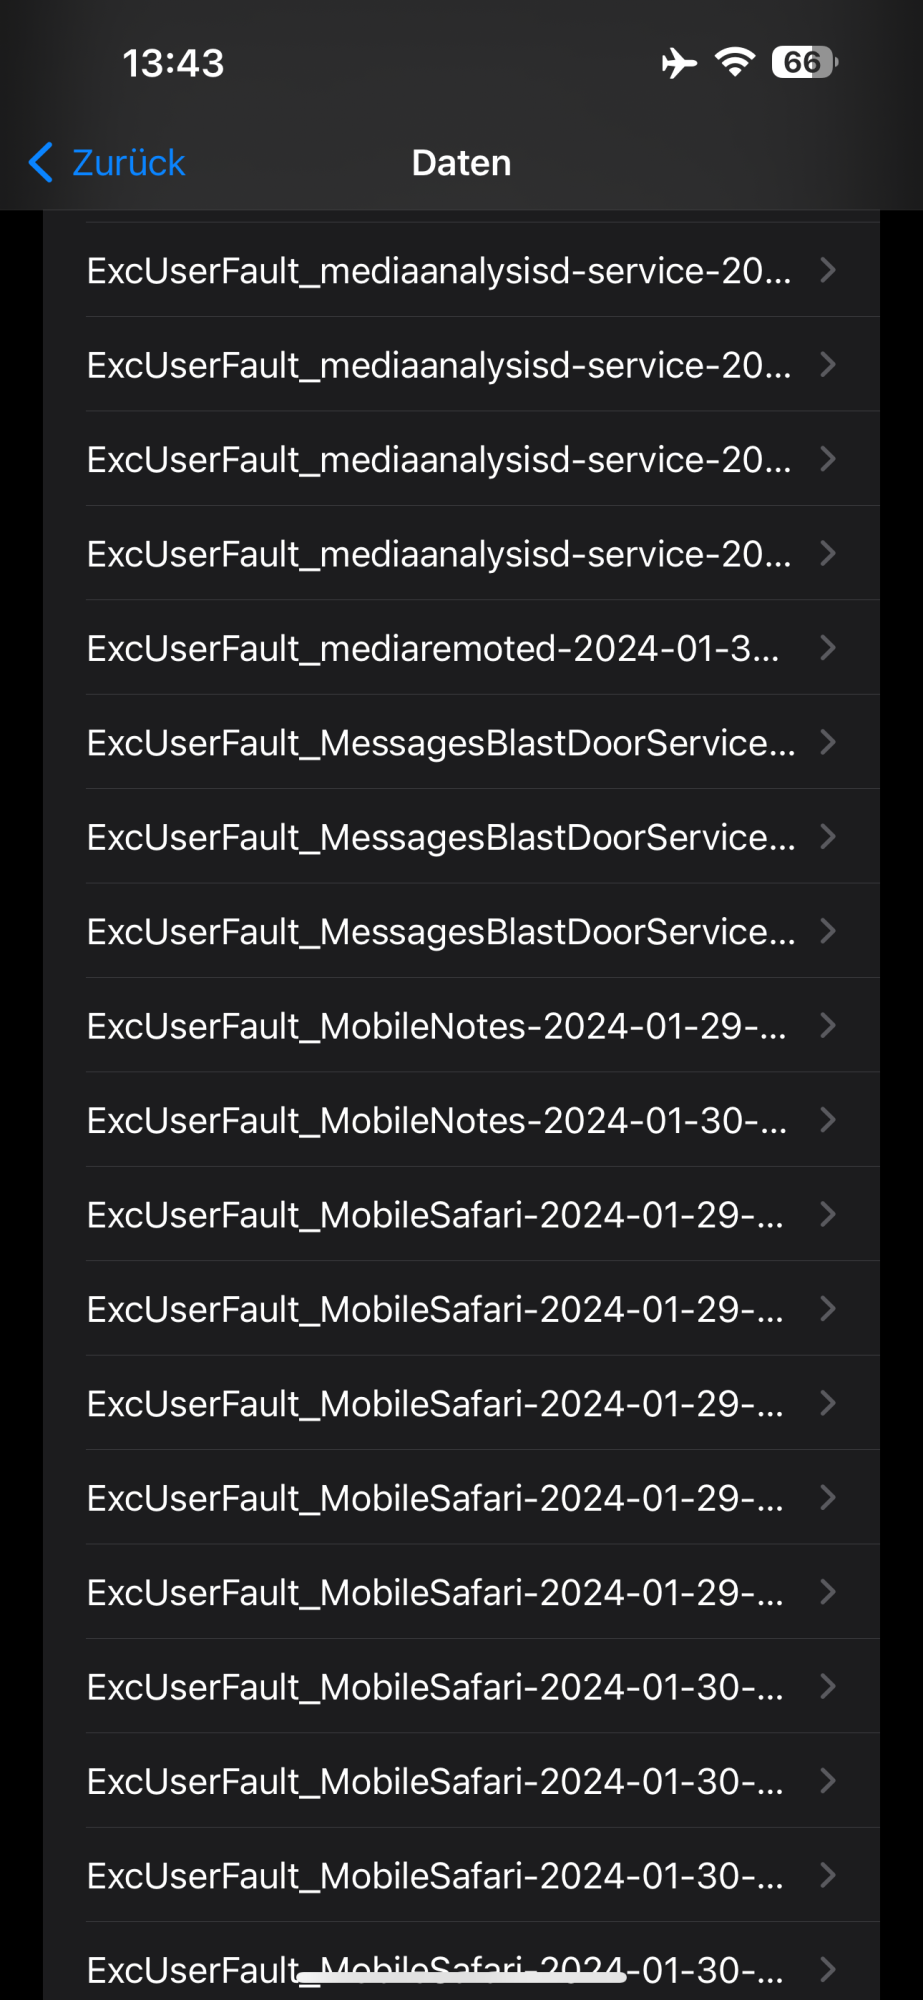
Task: Tap the chevron beside the mediaremoted entry
Action: [828, 648]
